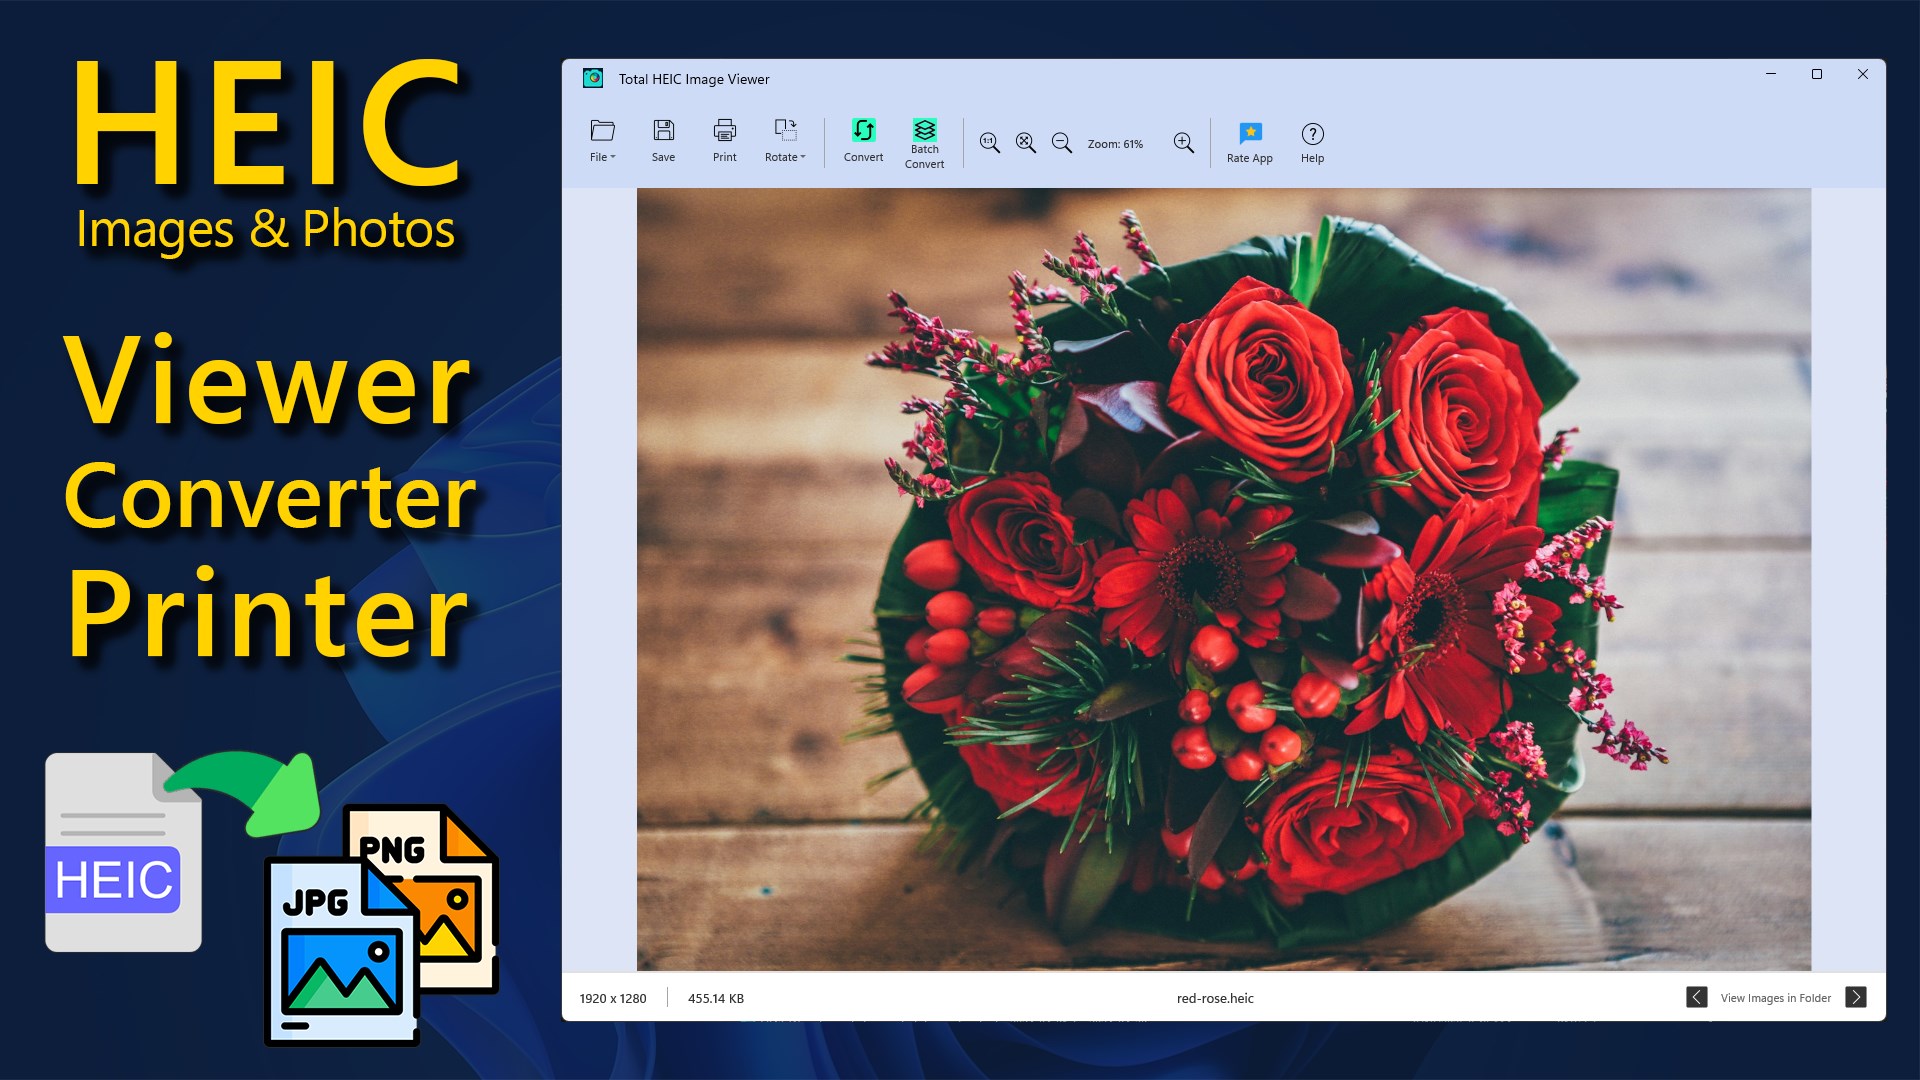The width and height of the screenshot is (1920, 1080).
Task: Maximize the Total HEIC Image Viewer window
Action: pyautogui.click(x=1817, y=74)
